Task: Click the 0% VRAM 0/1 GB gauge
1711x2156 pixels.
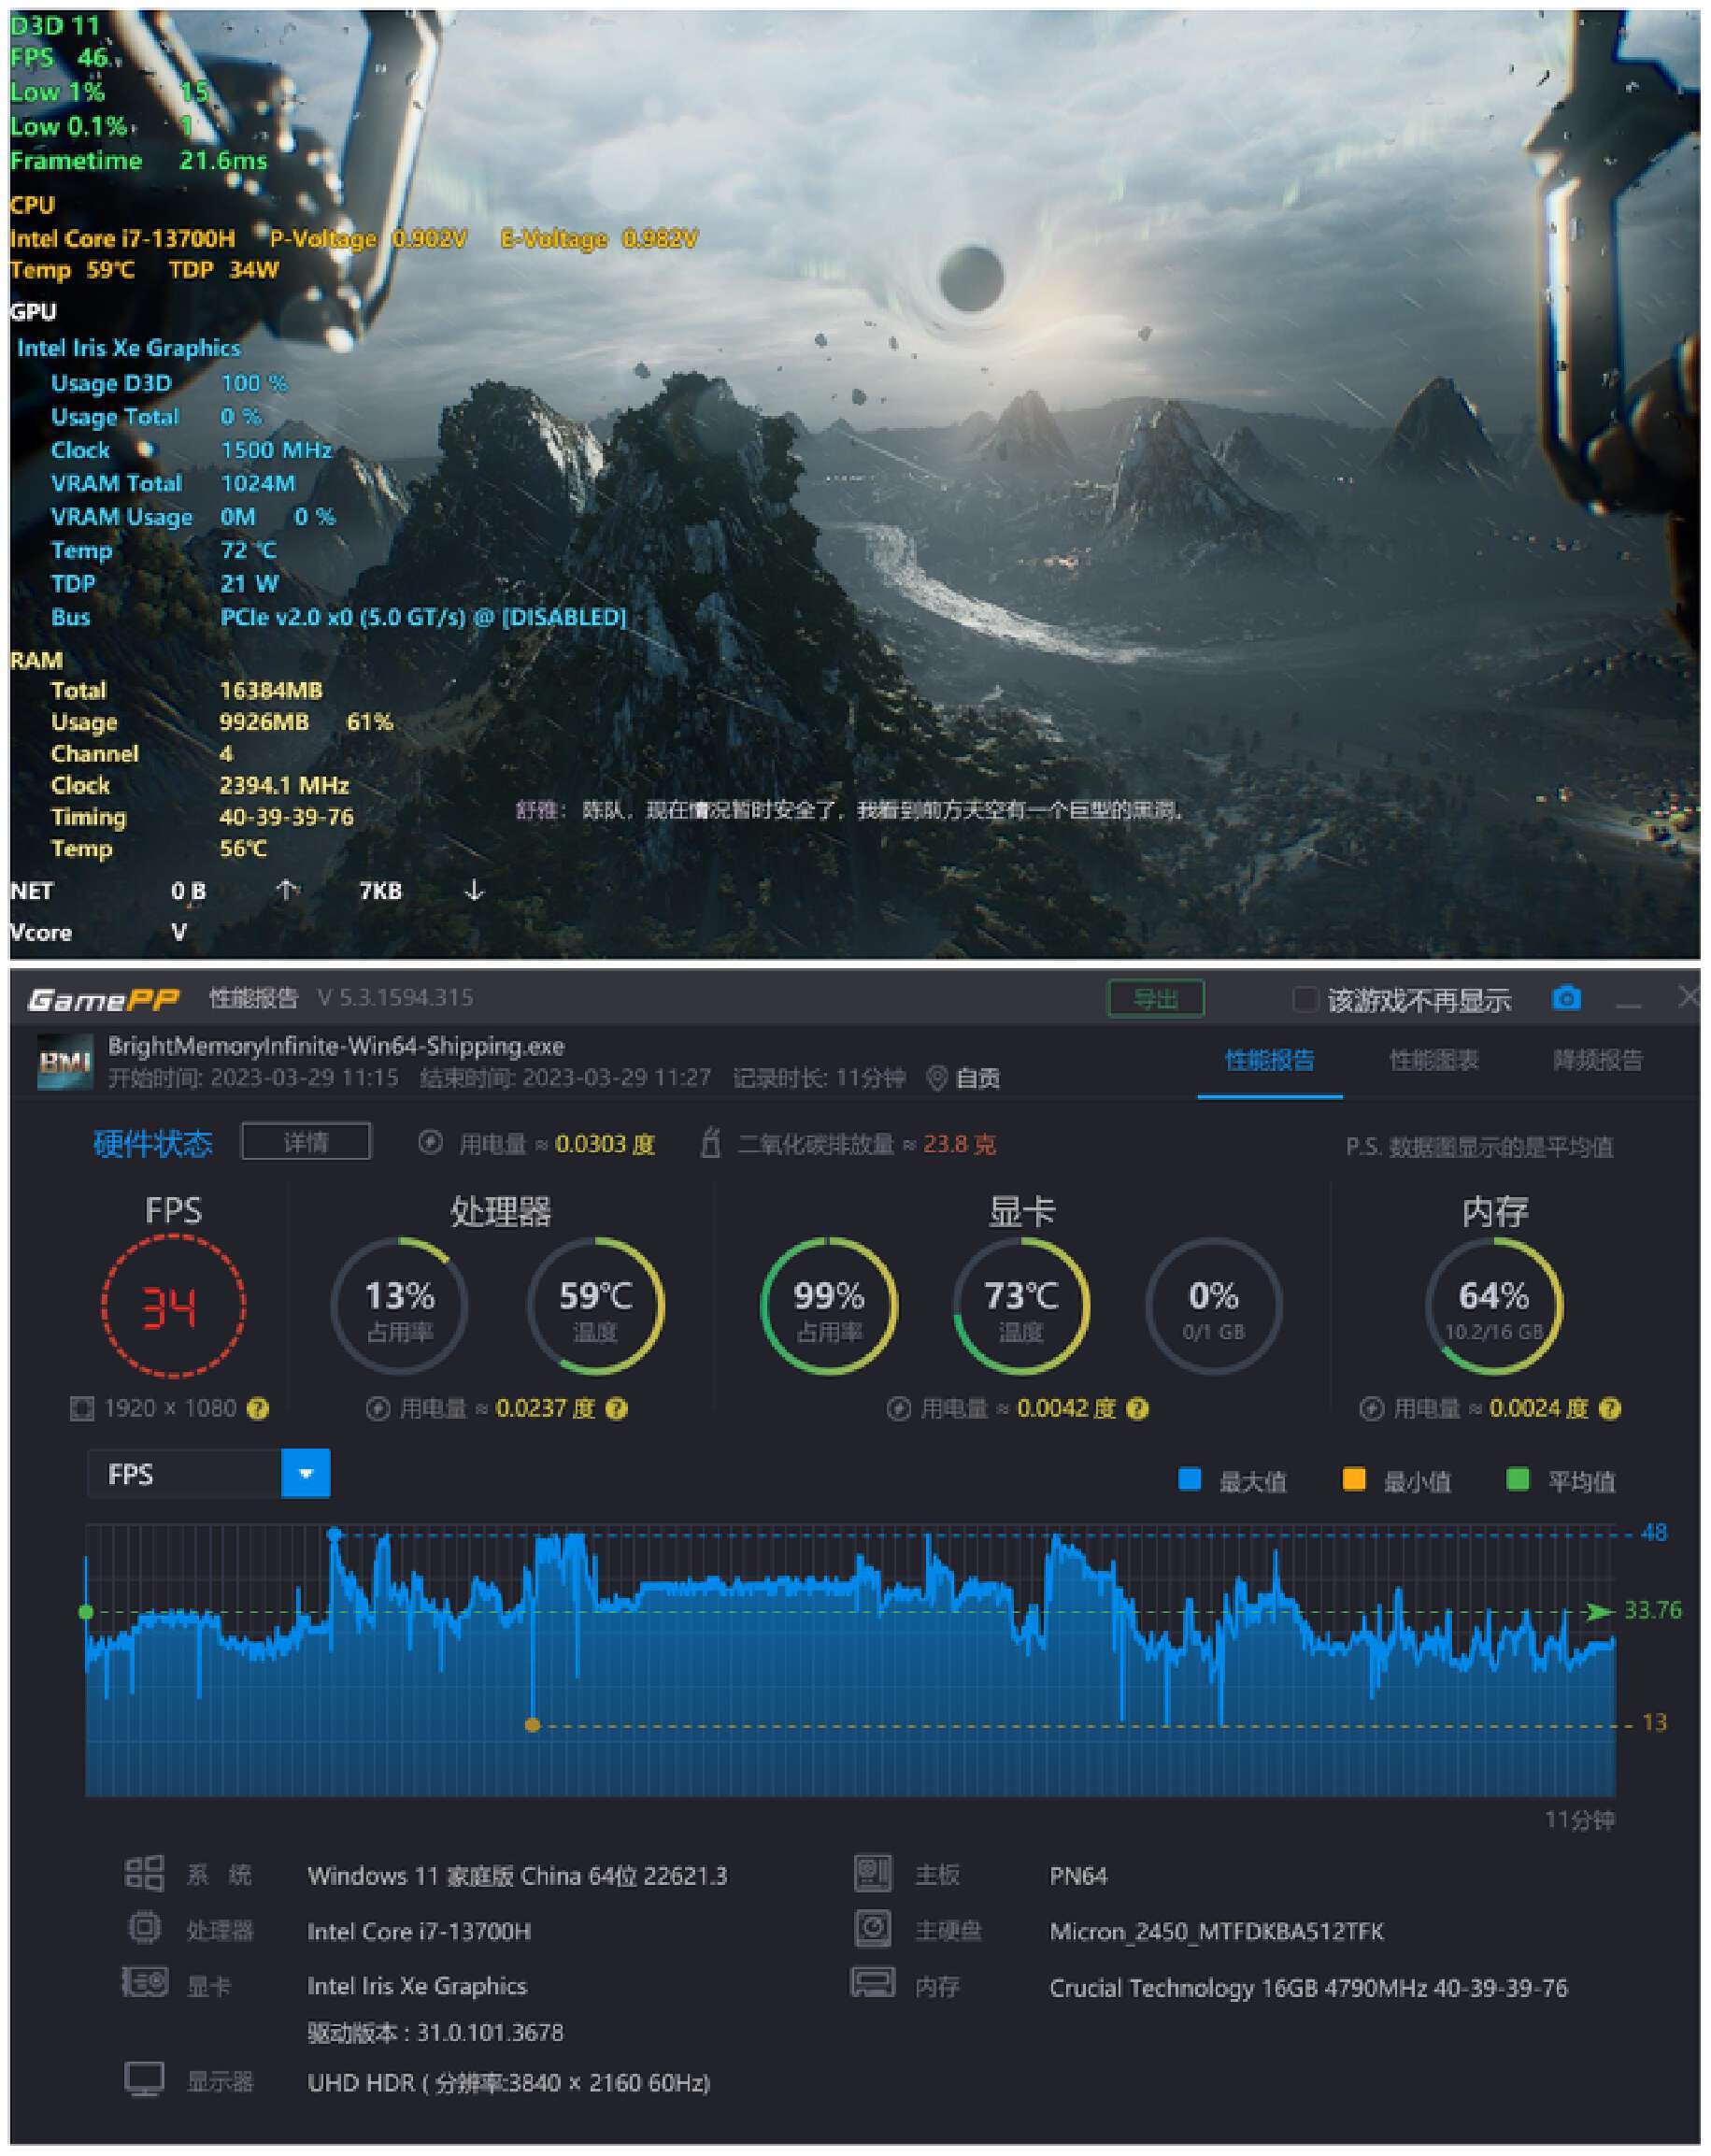Action: point(1213,1306)
